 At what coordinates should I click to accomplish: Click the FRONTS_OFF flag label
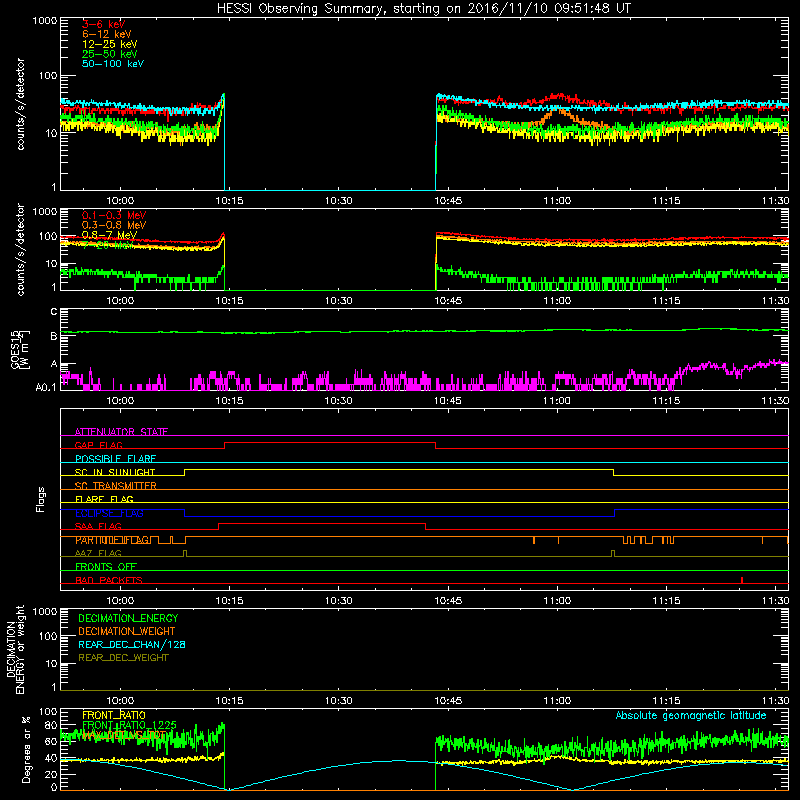point(106,567)
